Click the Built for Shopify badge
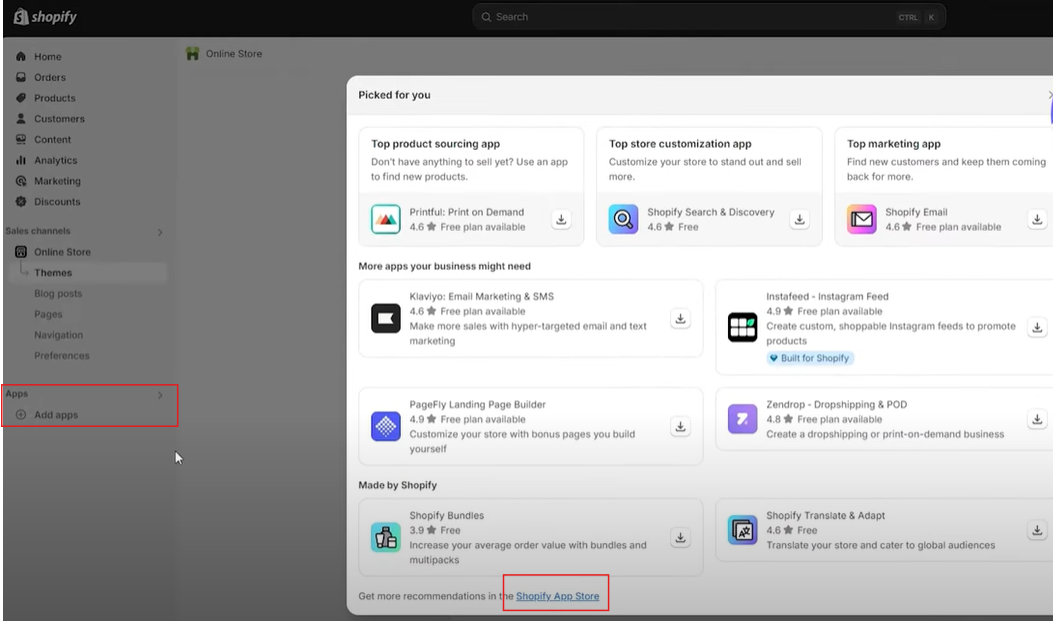 tap(810, 359)
